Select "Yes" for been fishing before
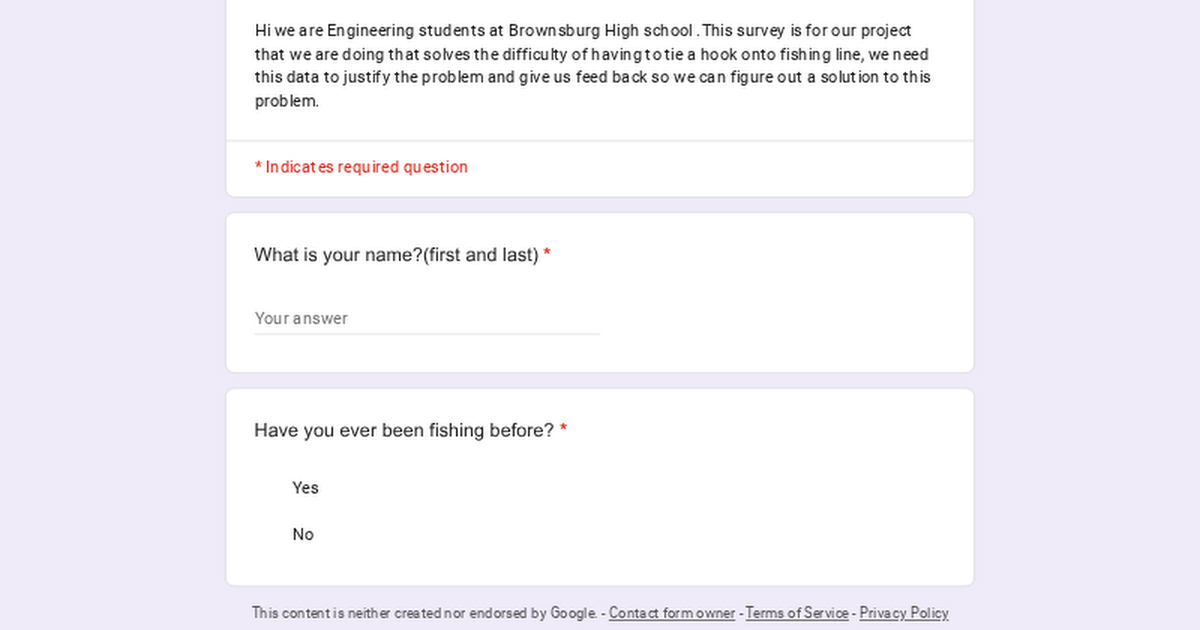1200x630 pixels. 305,488
